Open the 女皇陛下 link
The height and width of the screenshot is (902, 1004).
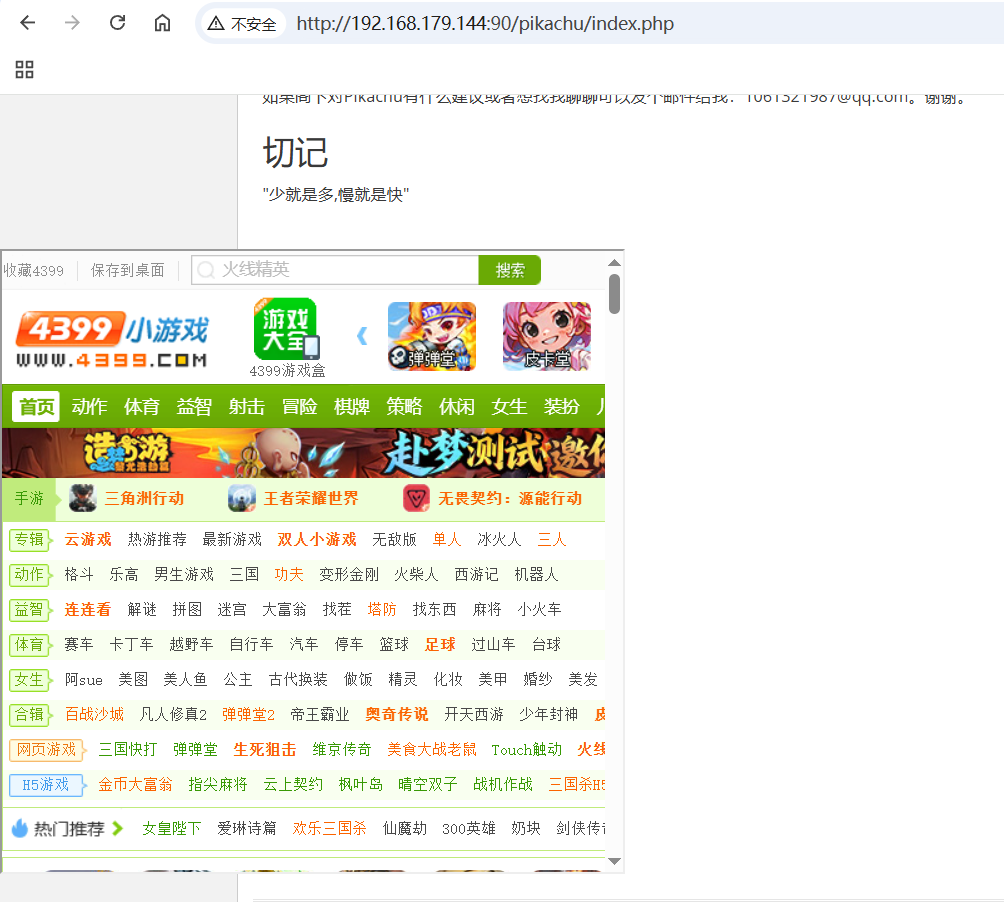tap(172, 828)
